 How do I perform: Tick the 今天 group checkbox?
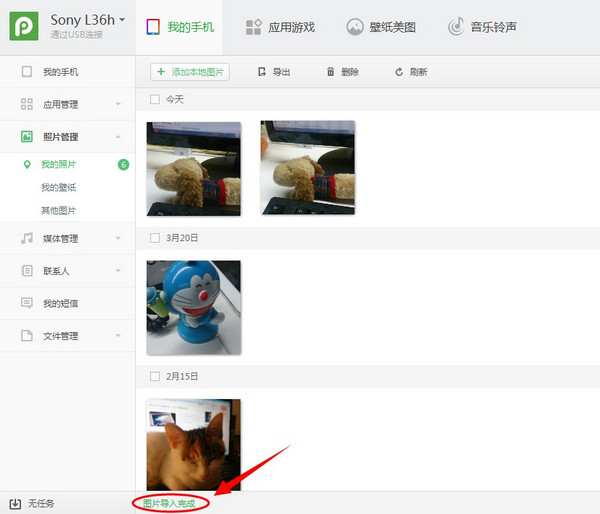click(155, 100)
